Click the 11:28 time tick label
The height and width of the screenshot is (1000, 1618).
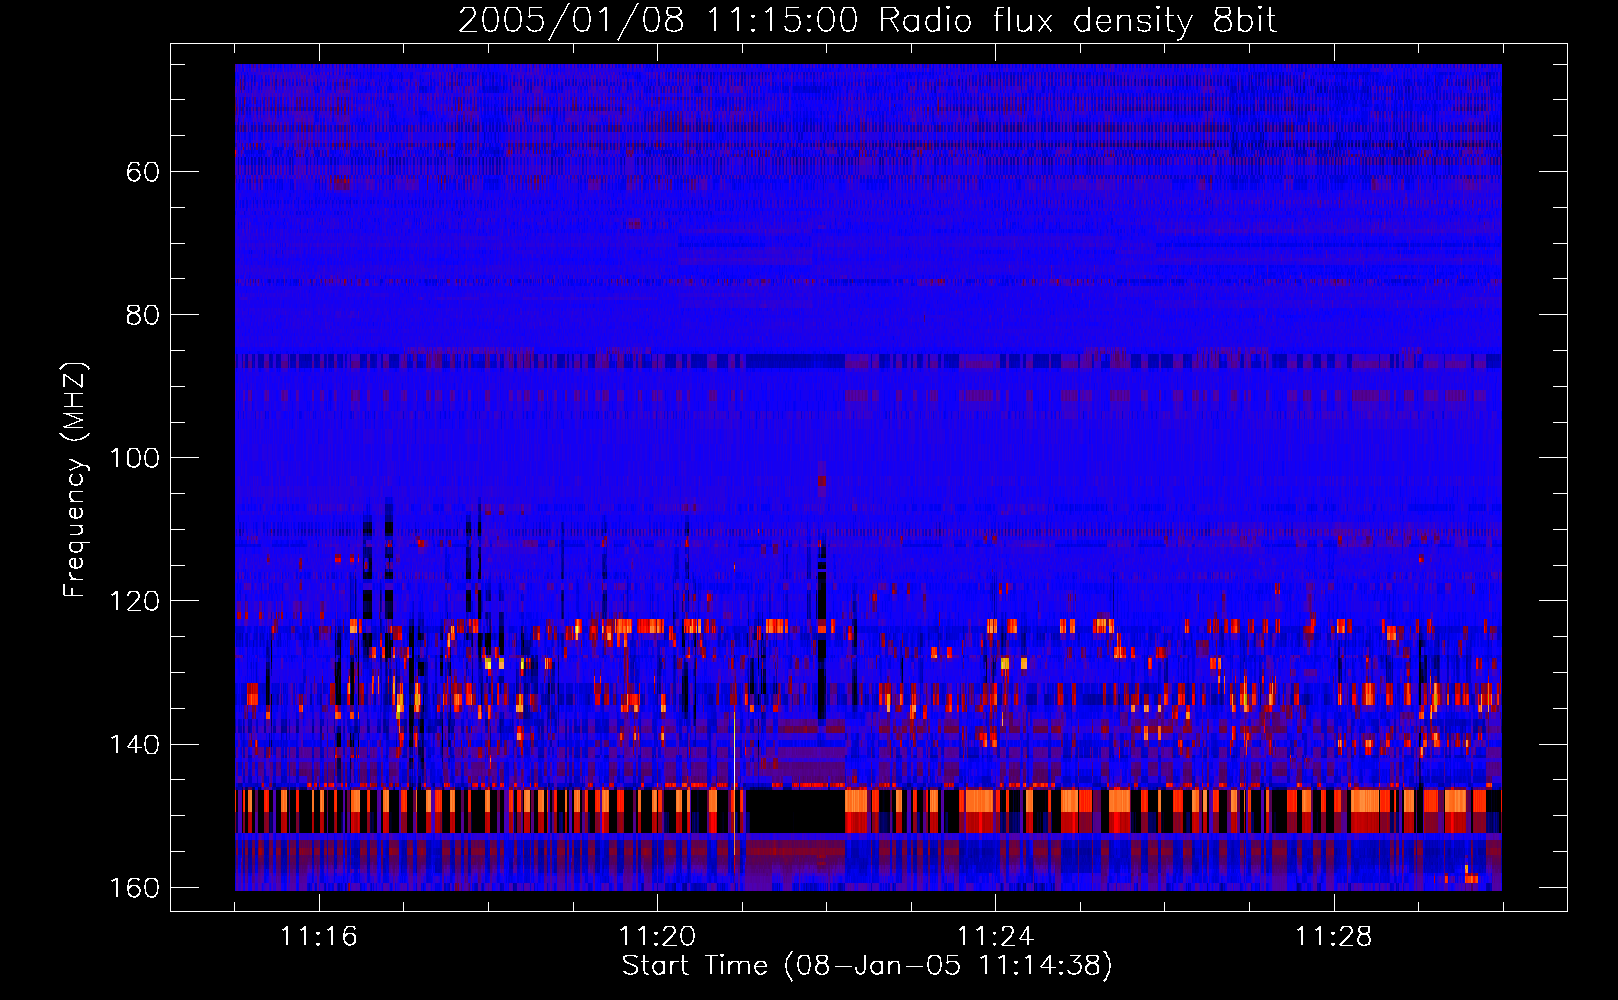1333,937
